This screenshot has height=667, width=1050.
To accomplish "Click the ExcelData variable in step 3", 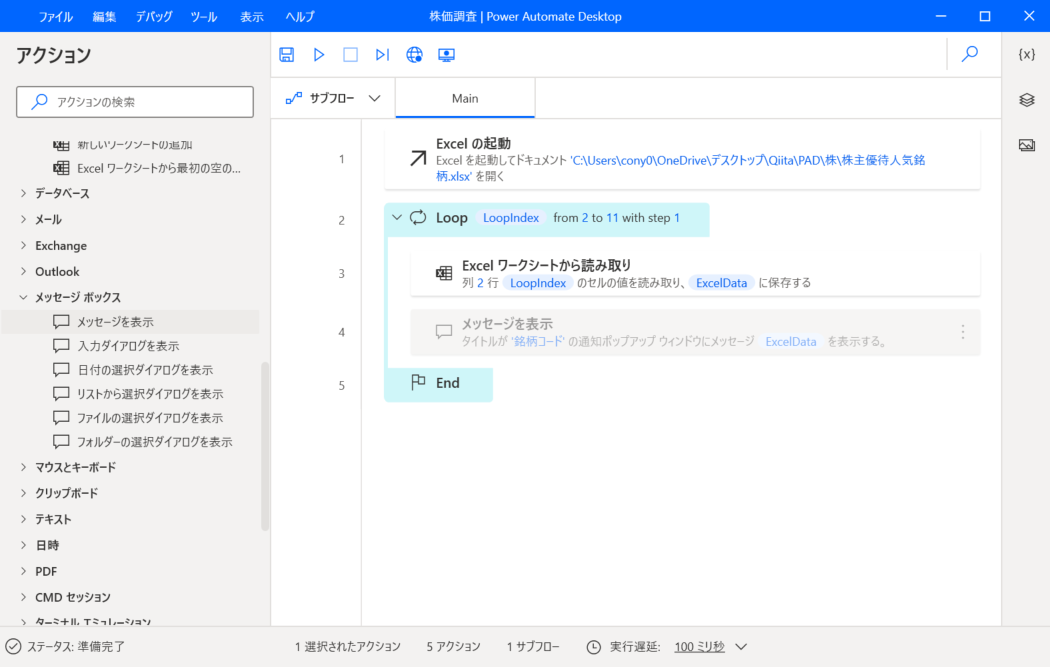I will pyautogui.click(x=721, y=283).
